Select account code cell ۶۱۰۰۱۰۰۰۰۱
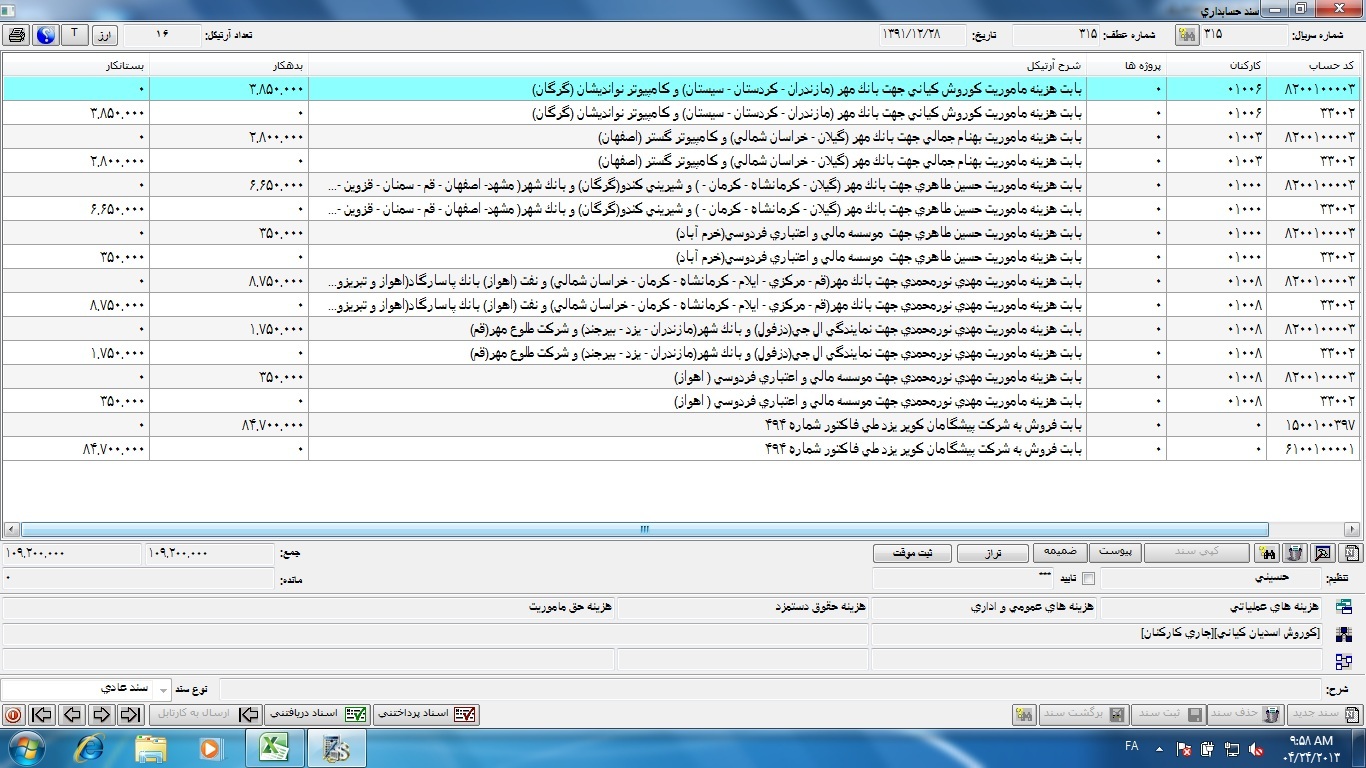The image size is (1366, 768). (1316, 449)
